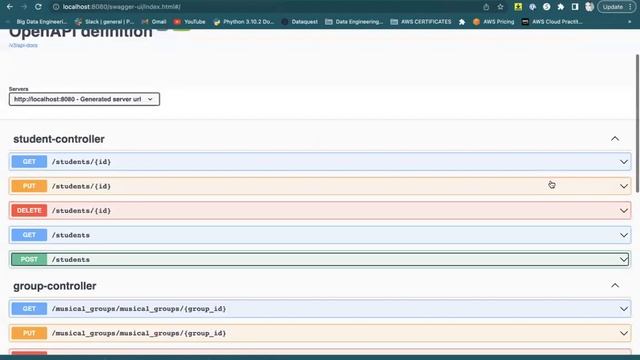The width and height of the screenshot is (640, 360).
Task: Click the PUT badge for /students/{id}
Action: pyautogui.click(x=29, y=186)
